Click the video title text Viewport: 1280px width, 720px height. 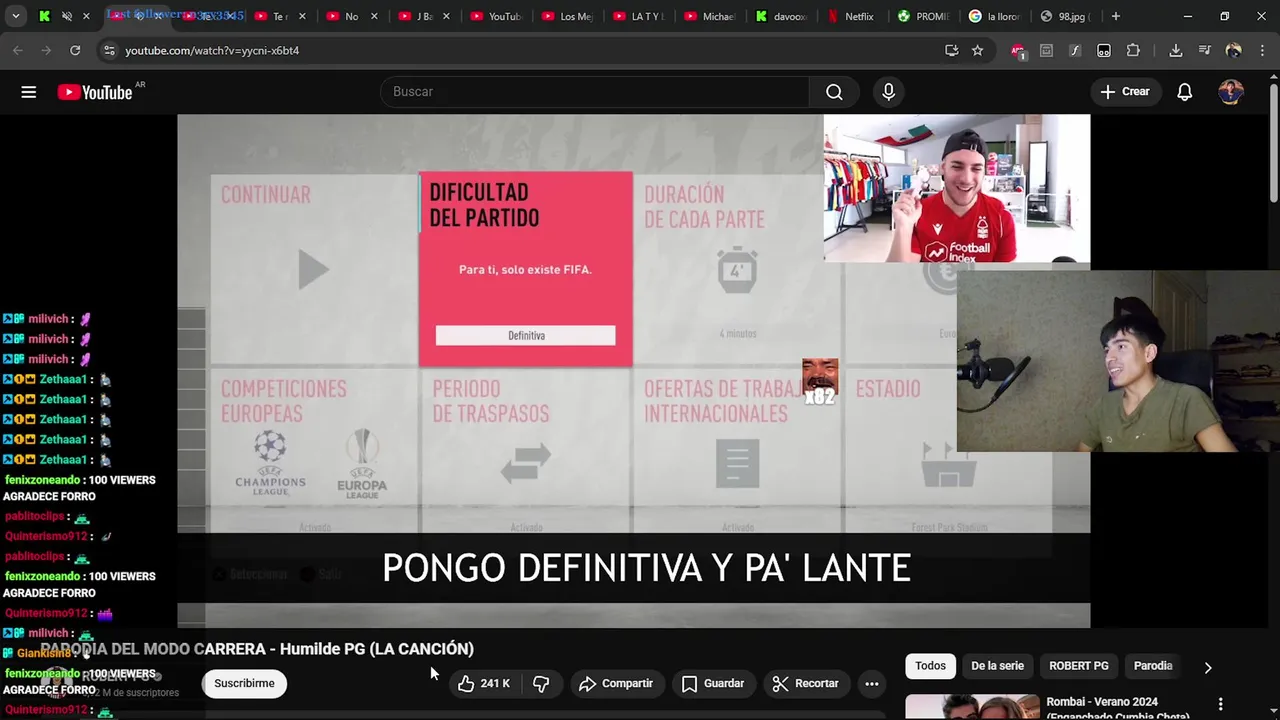[x=257, y=649]
